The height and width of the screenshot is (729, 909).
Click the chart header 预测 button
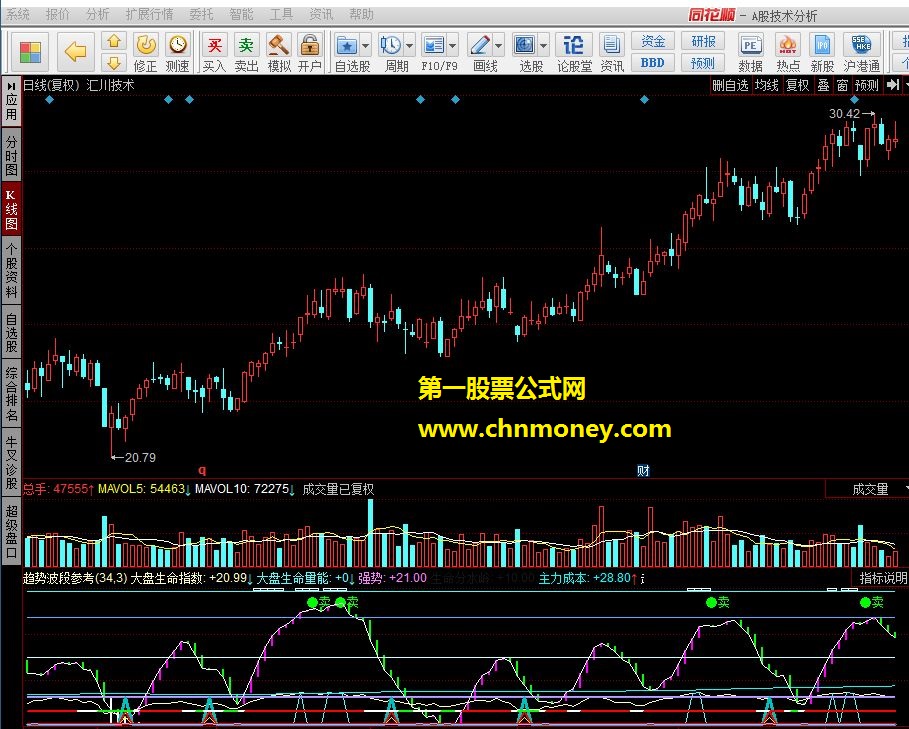(x=867, y=85)
